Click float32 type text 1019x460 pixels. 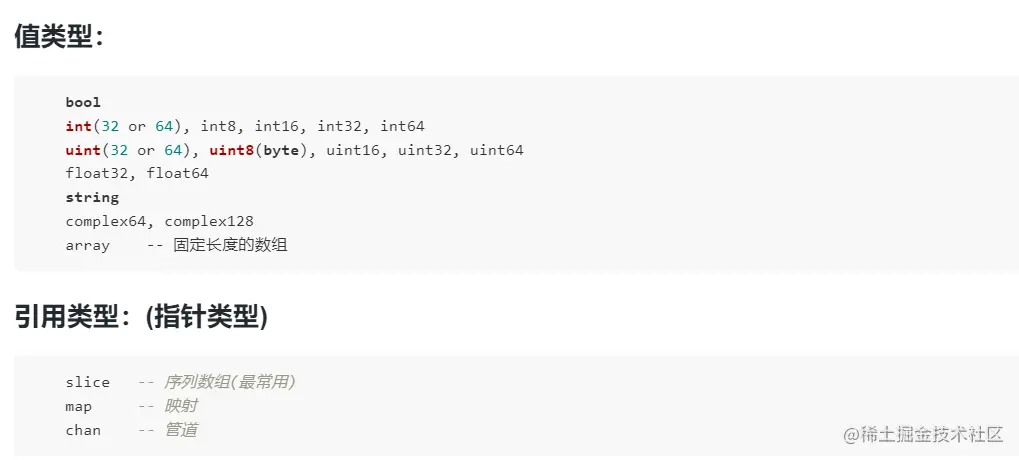click(100, 173)
